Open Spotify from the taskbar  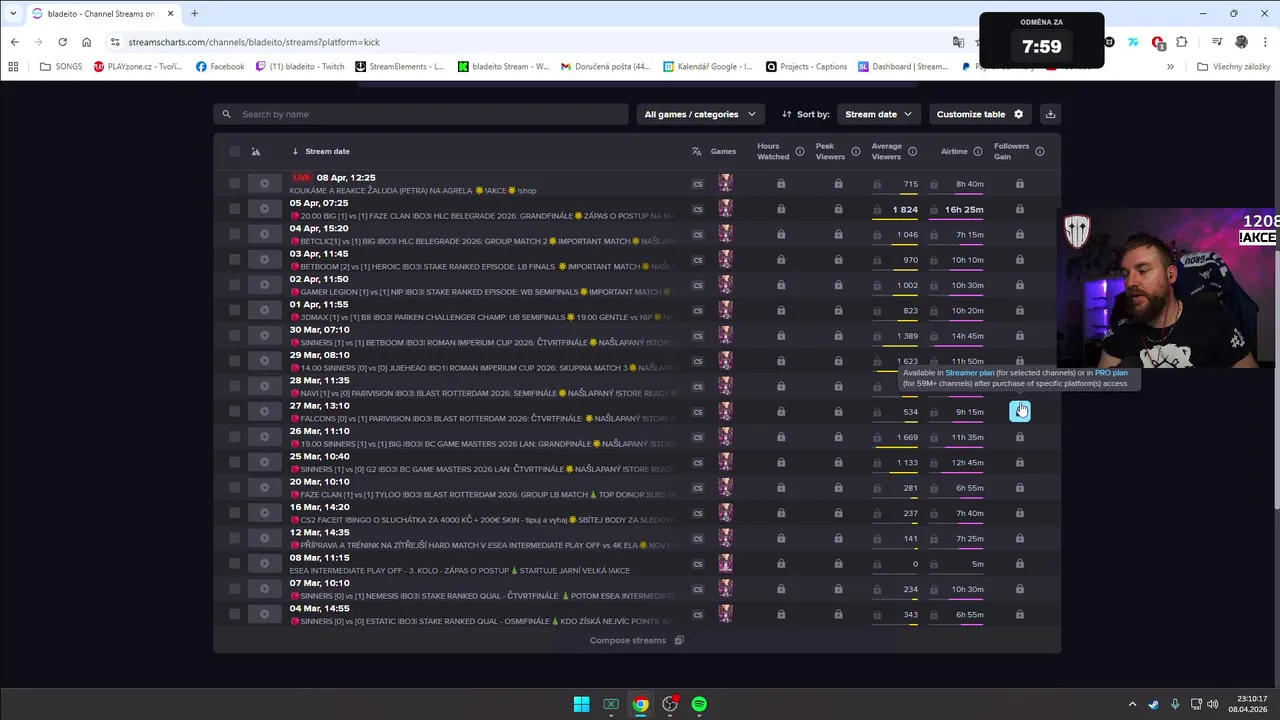click(699, 704)
